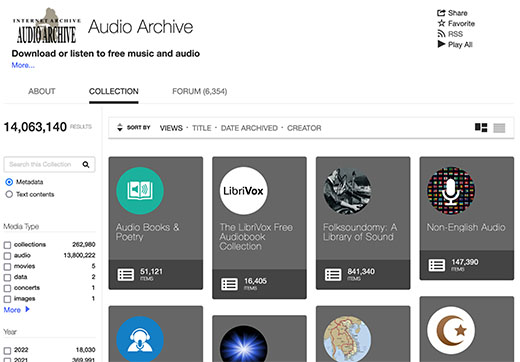520x362 pixels.
Task: Check the images media type checkbox
Action: 7,299
